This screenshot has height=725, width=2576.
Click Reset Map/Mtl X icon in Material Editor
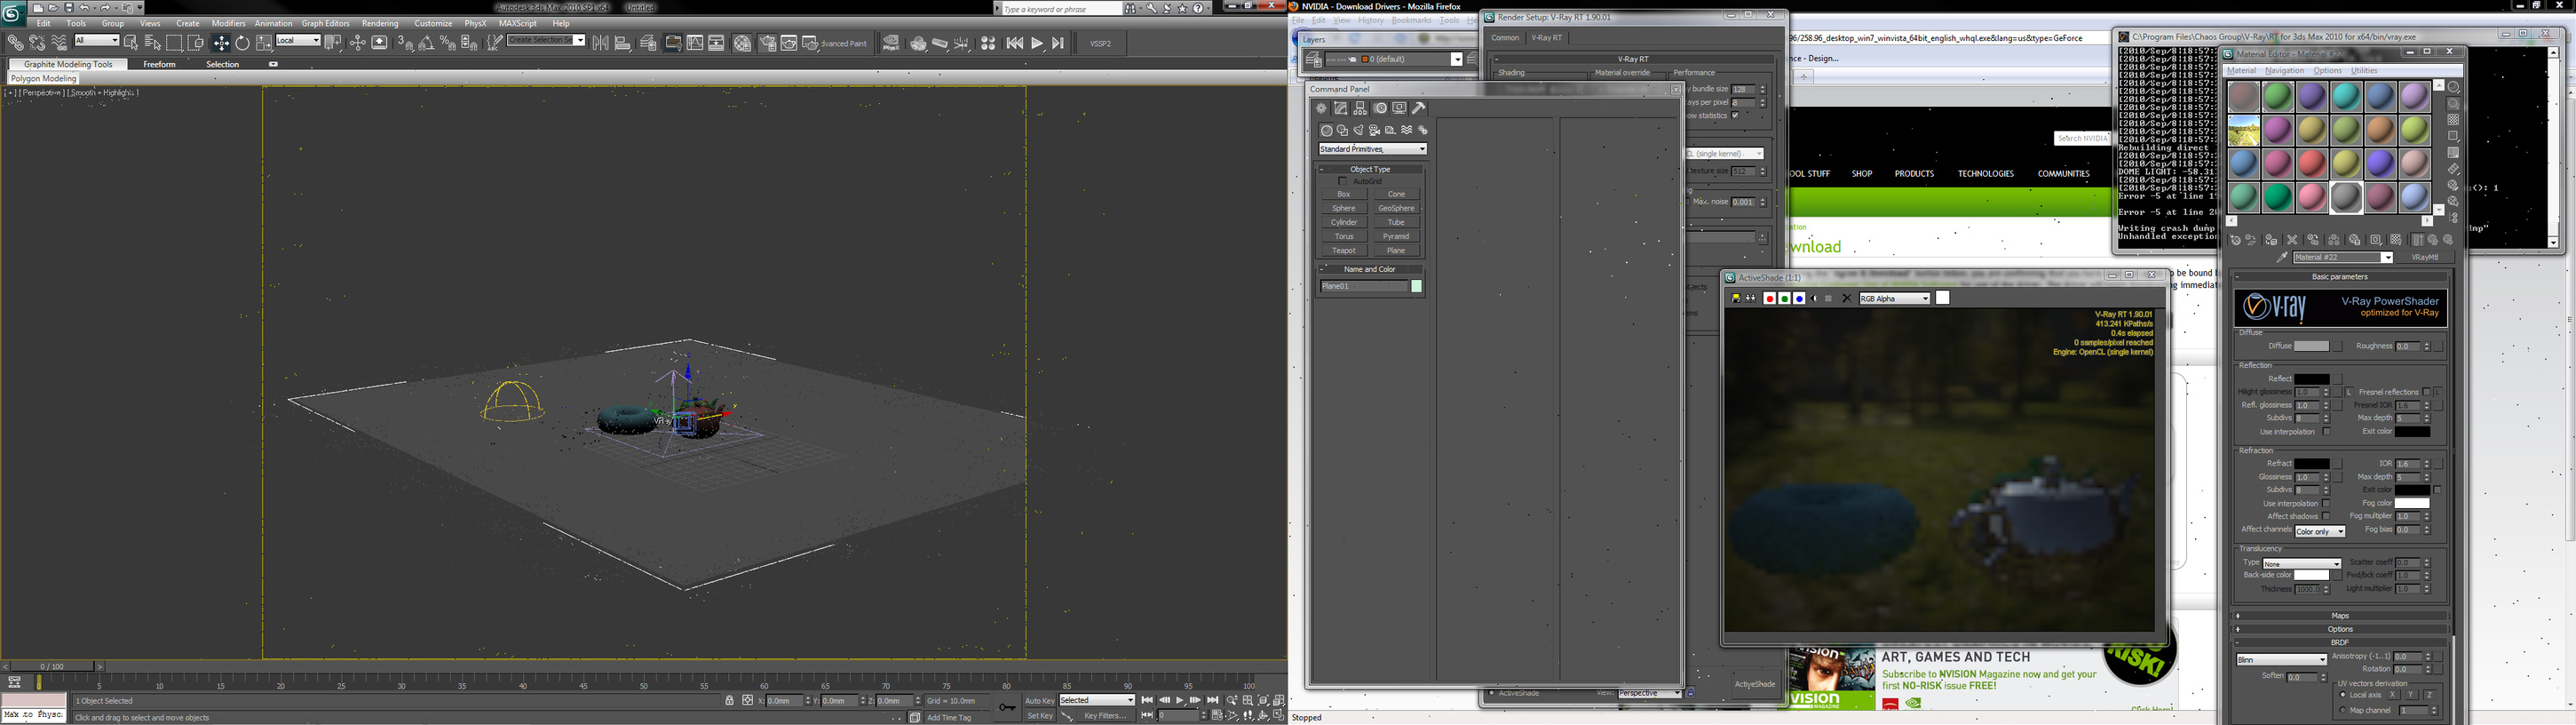(2292, 240)
